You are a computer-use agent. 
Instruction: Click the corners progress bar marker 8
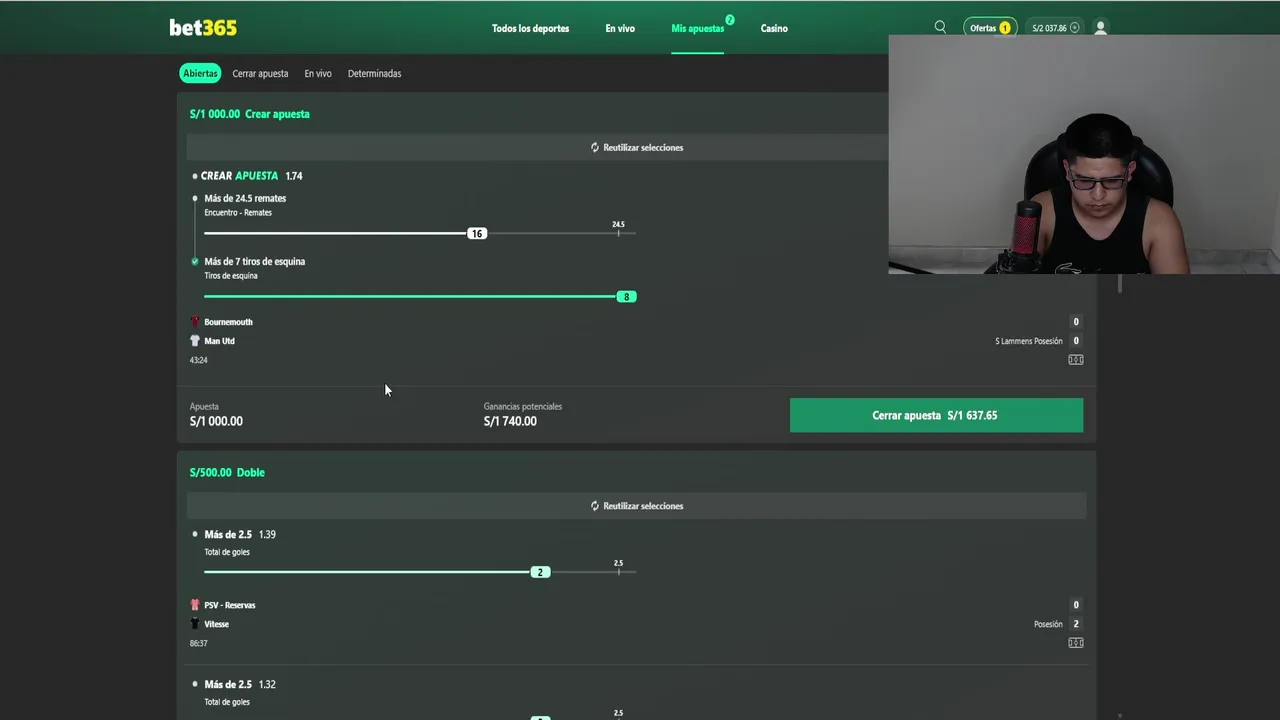click(x=626, y=296)
